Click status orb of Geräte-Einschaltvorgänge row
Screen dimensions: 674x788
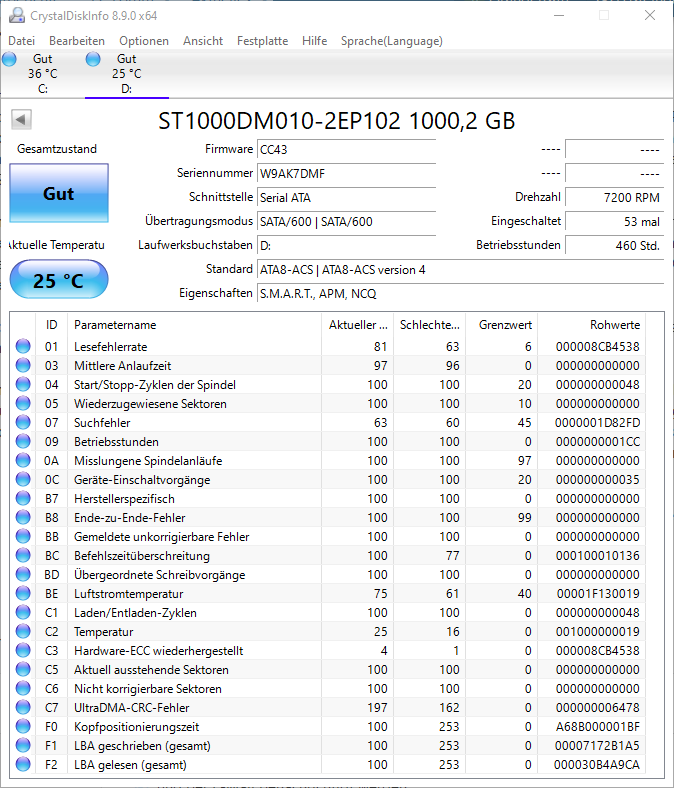pos(23,479)
